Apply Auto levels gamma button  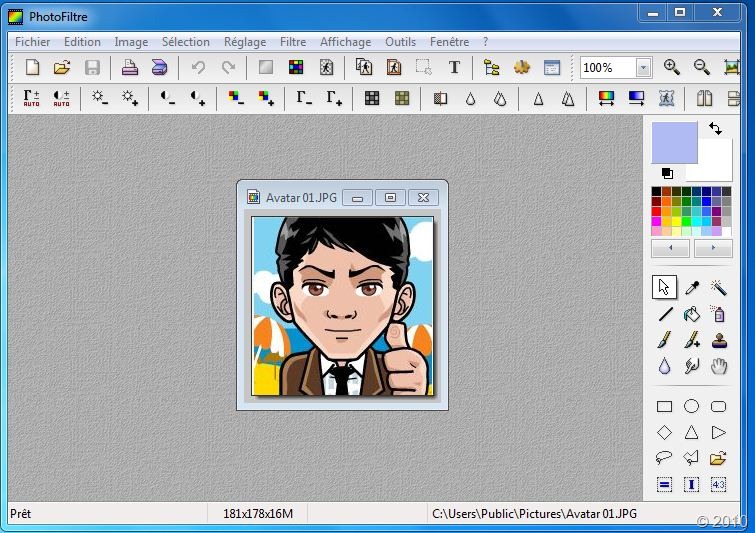click(x=31, y=98)
